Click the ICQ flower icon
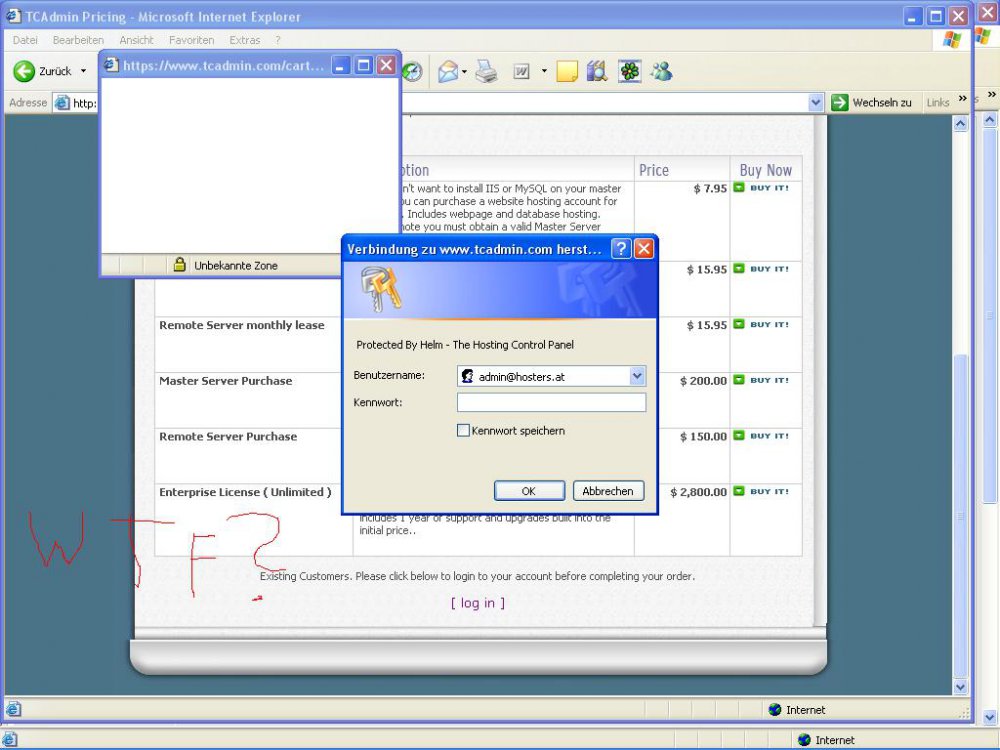Viewport: 1000px width, 750px height. point(629,71)
